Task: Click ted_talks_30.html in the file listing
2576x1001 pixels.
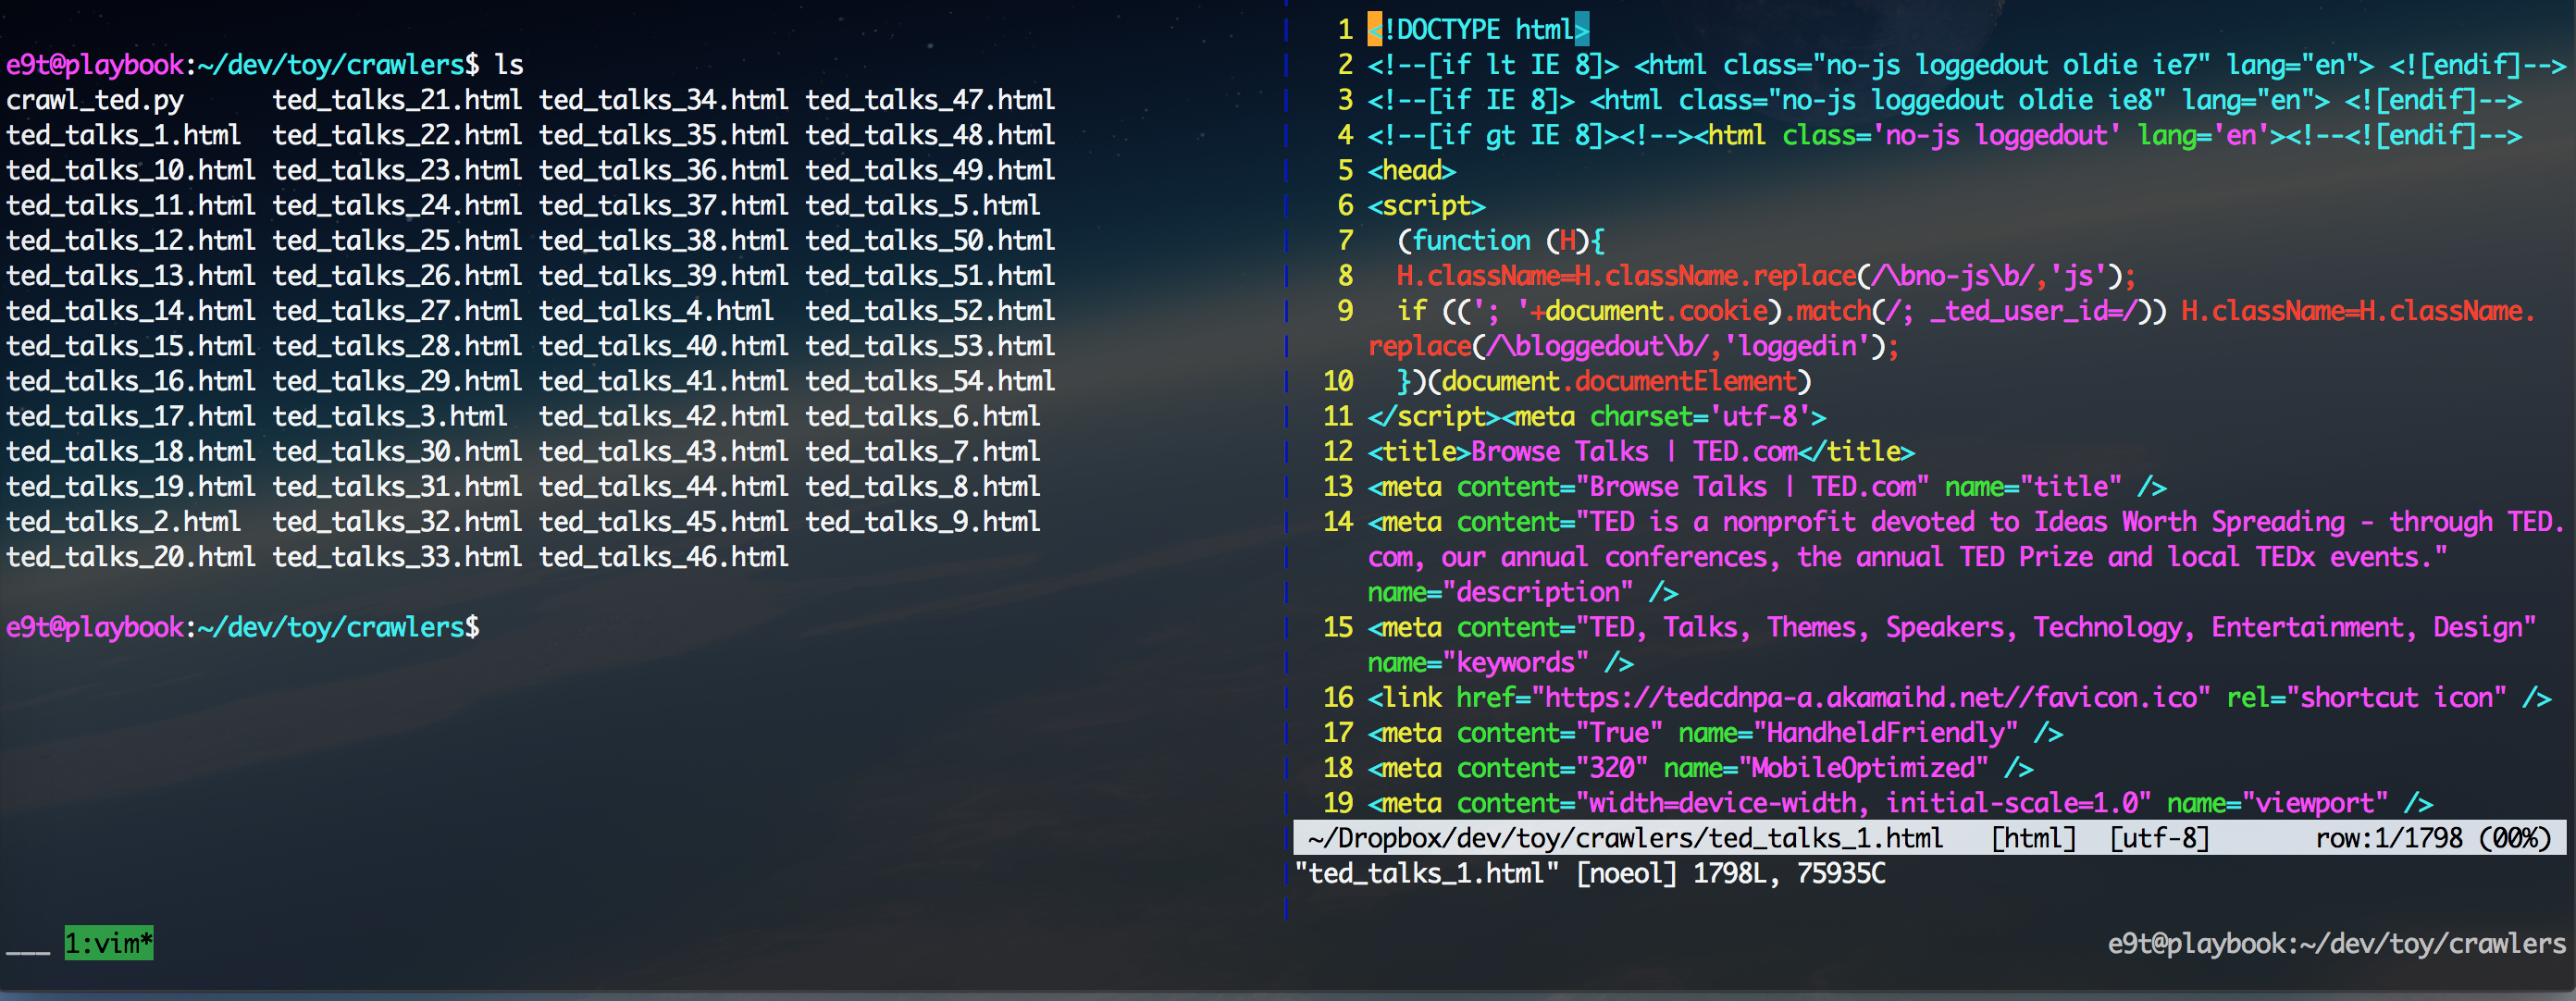Action: (397, 451)
